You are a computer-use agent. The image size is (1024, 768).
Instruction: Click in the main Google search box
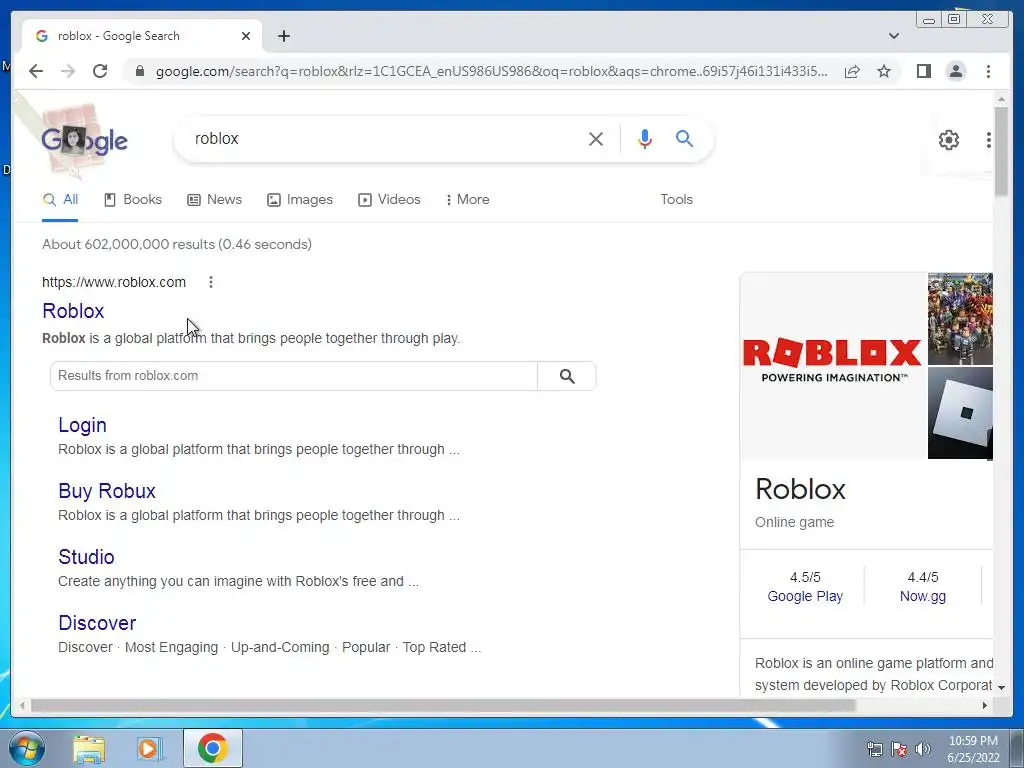coord(385,139)
